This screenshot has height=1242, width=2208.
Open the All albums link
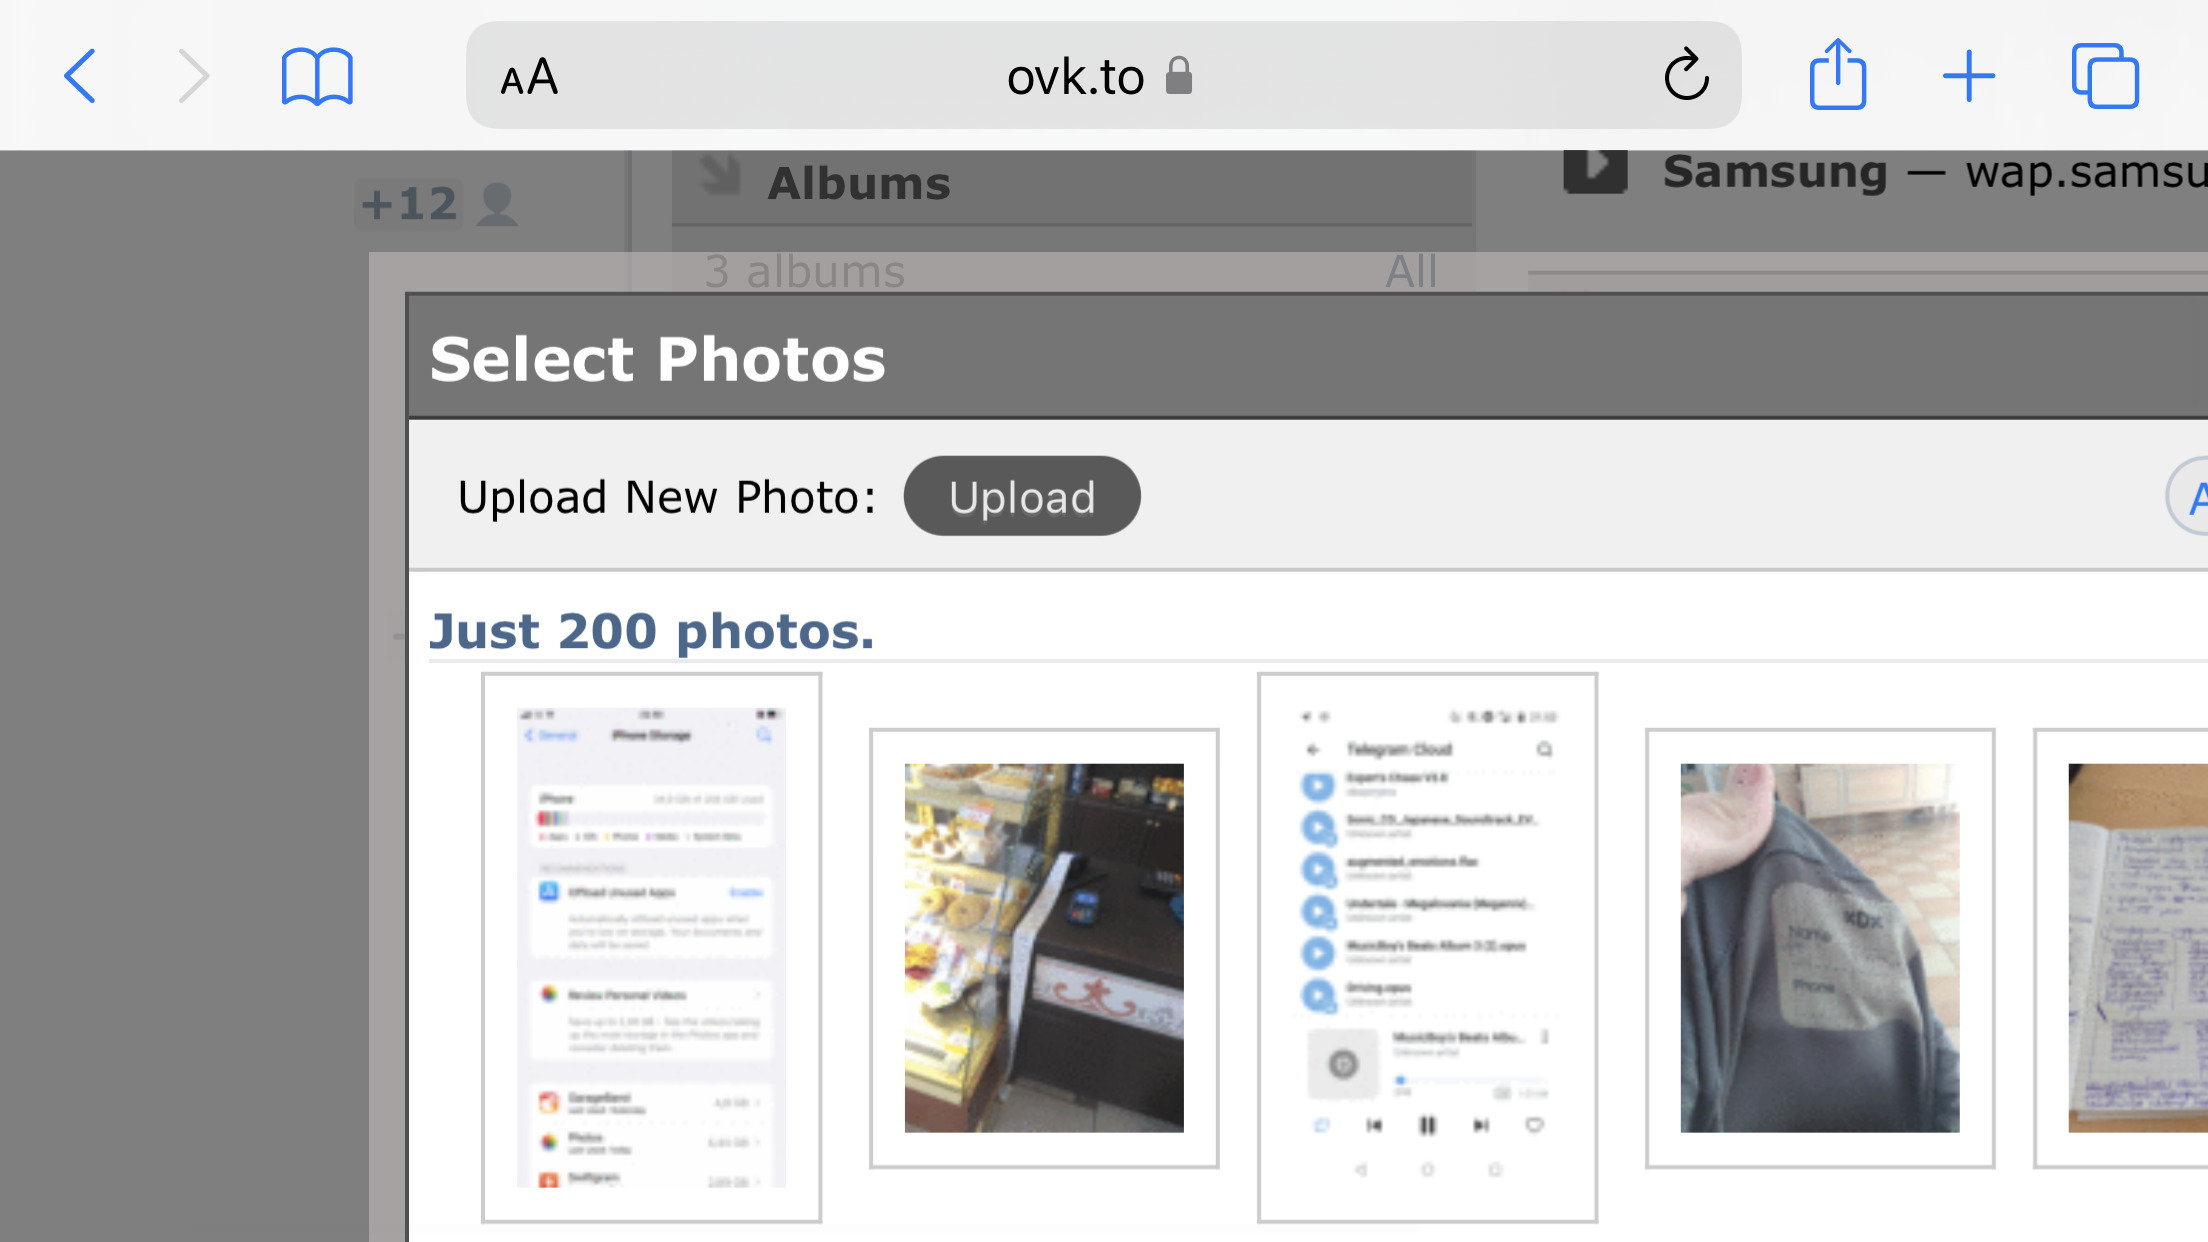[1410, 271]
